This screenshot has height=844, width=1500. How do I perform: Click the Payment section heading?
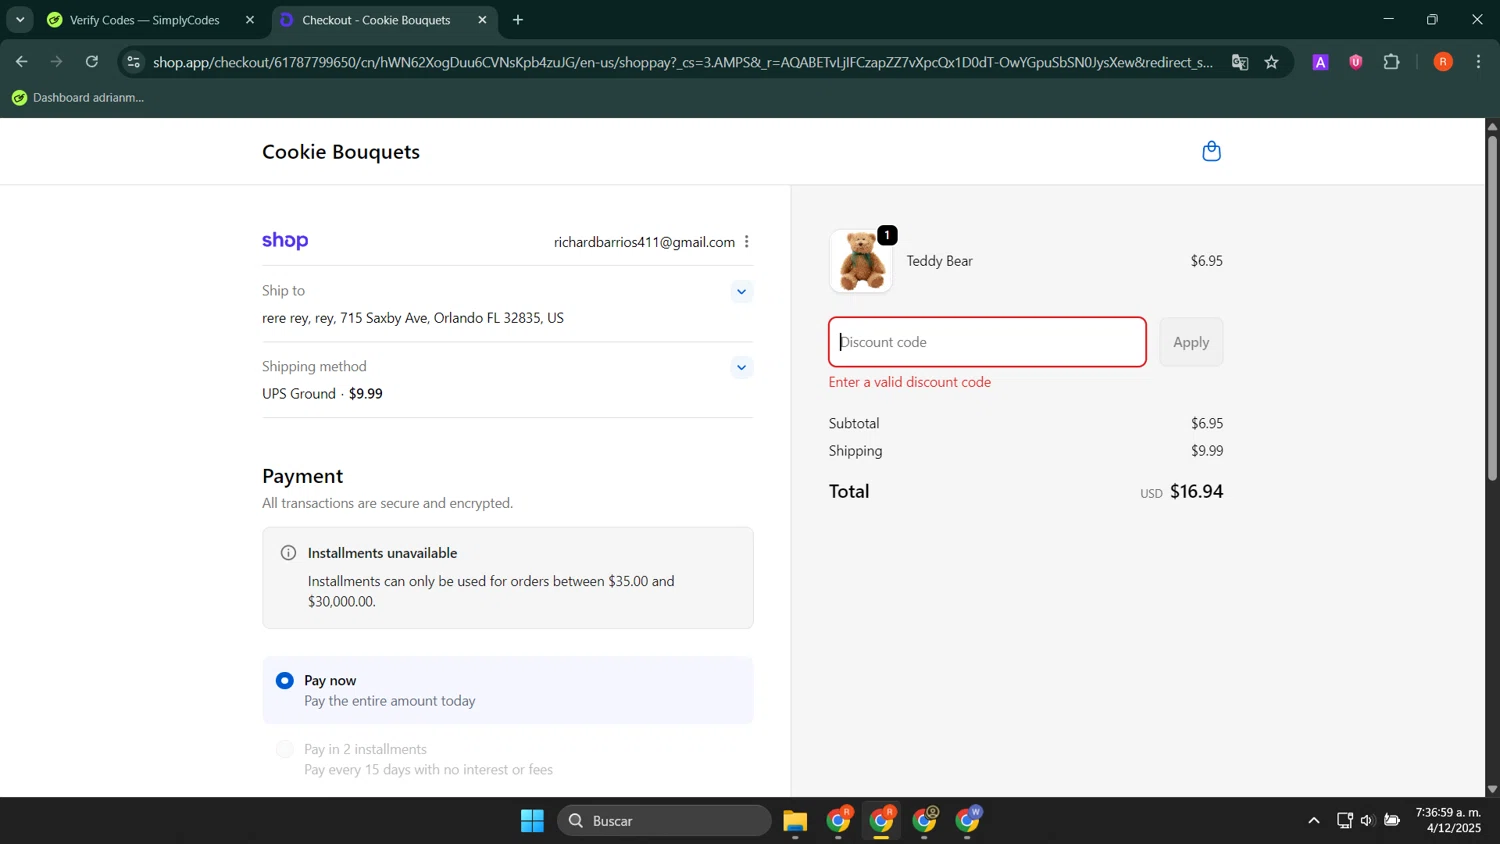pos(303,476)
